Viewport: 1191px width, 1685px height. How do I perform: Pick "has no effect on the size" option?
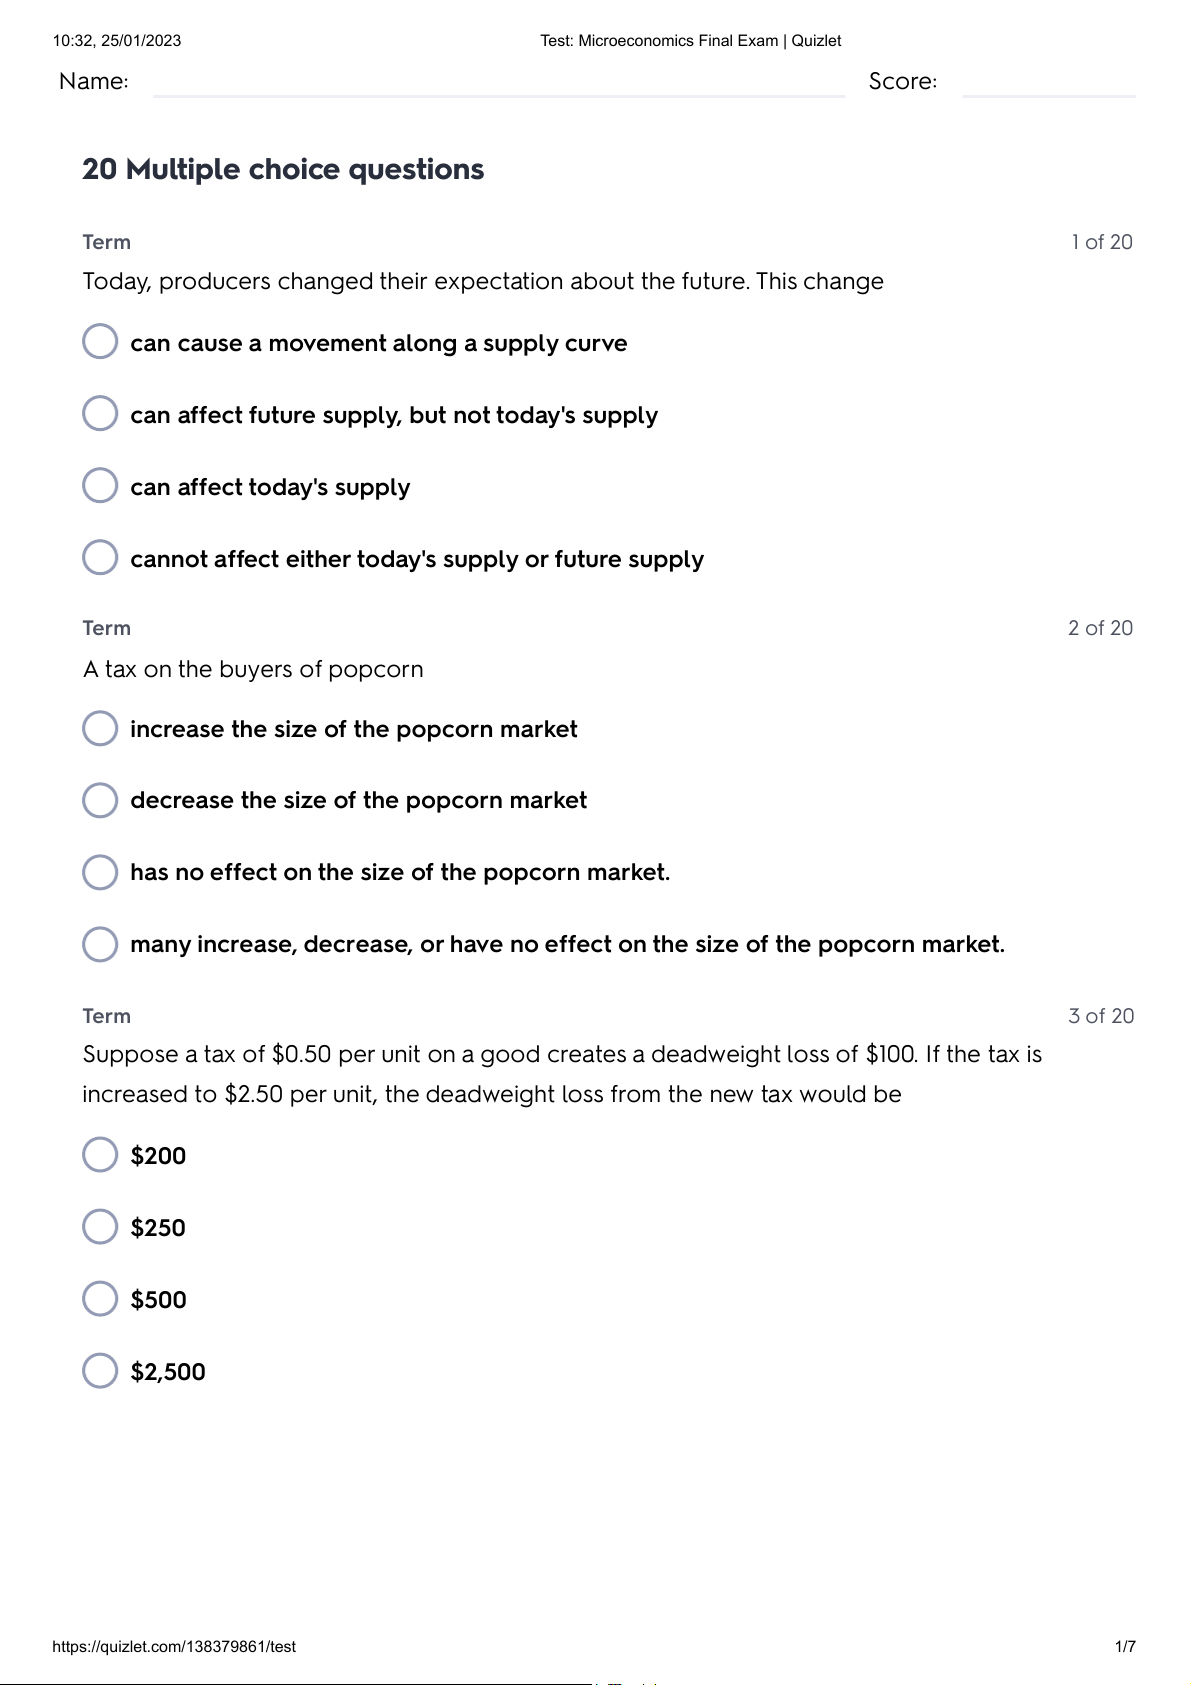coord(100,872)
